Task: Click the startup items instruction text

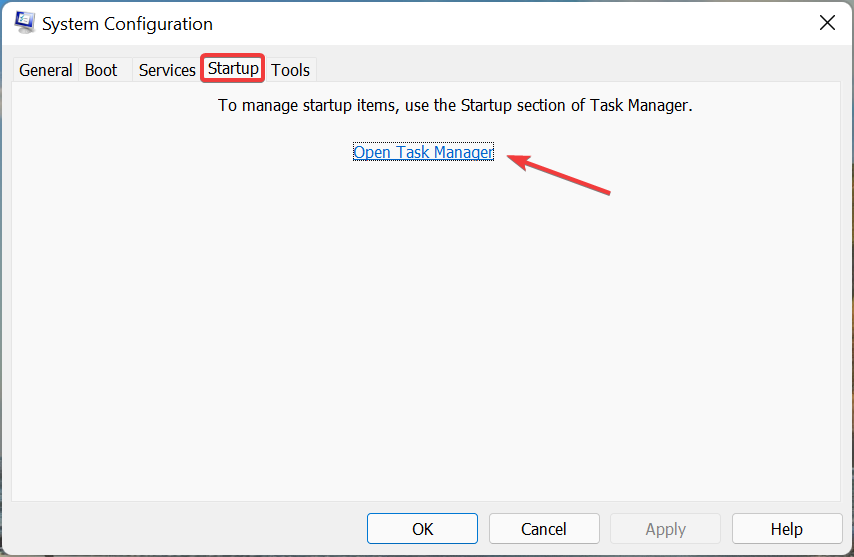Action: click(x=455, y=105)
